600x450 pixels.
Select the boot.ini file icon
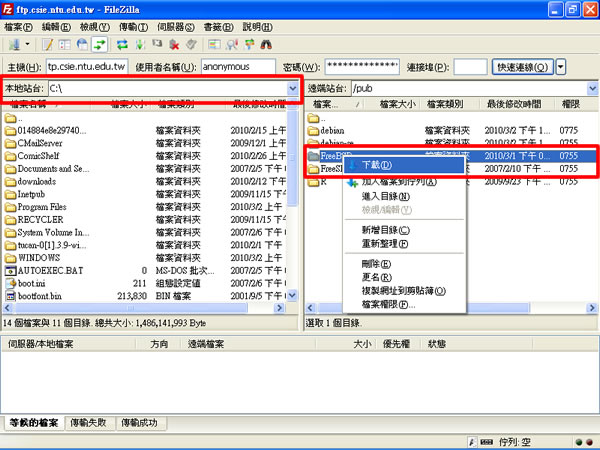[10, 284]
